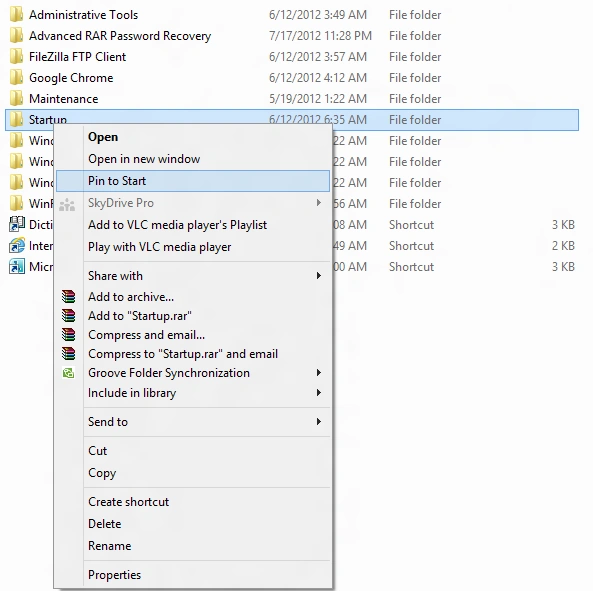Viewport: 593px width, 591px height.
Task: Click the WinR... folder icon
Action: tap(16, 204)
